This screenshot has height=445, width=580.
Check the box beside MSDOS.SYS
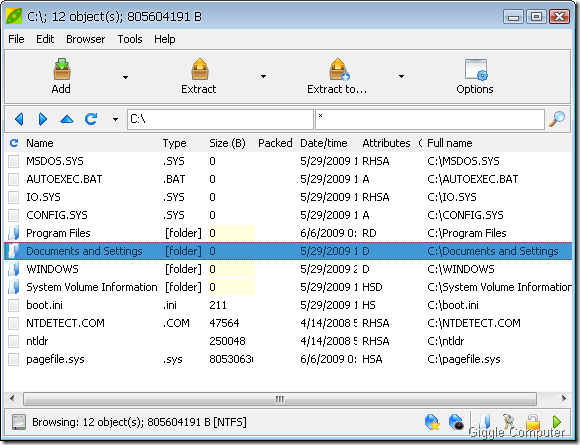click(14, 161)
